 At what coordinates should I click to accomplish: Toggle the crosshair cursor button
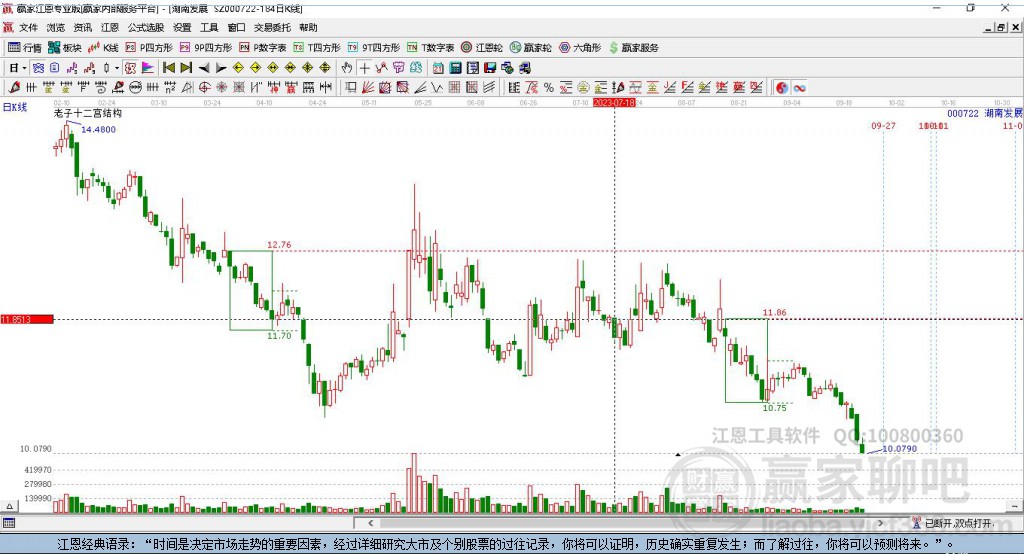coord(364,68)
